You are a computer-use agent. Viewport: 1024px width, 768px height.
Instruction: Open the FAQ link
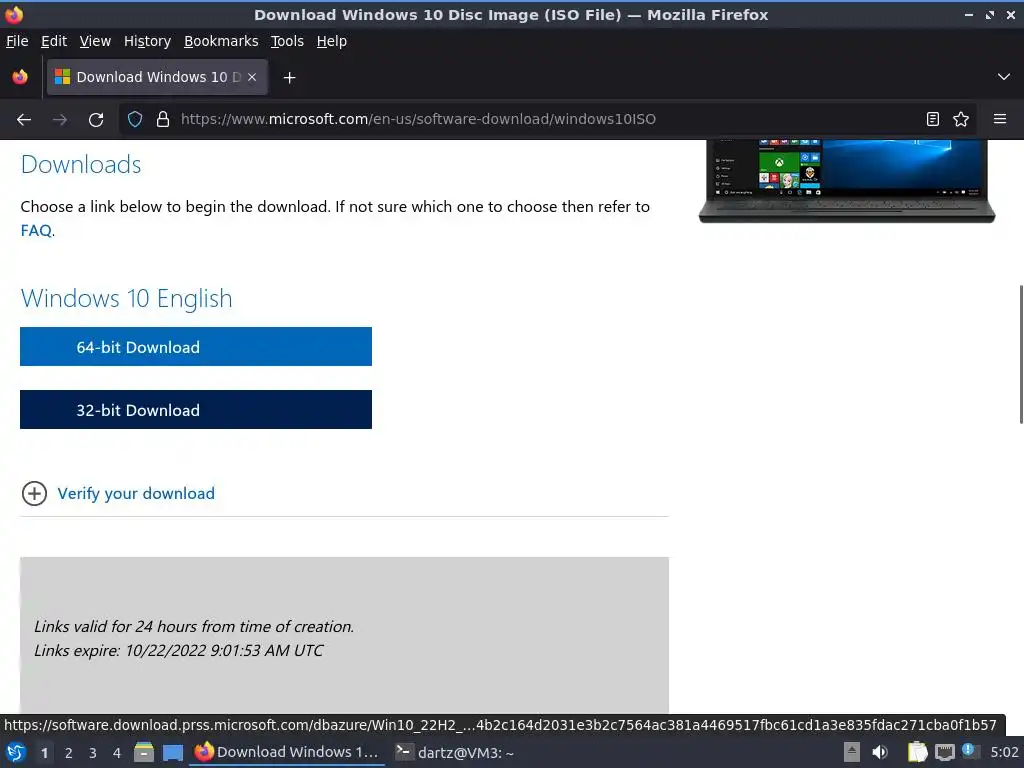[x=36, y=231]
